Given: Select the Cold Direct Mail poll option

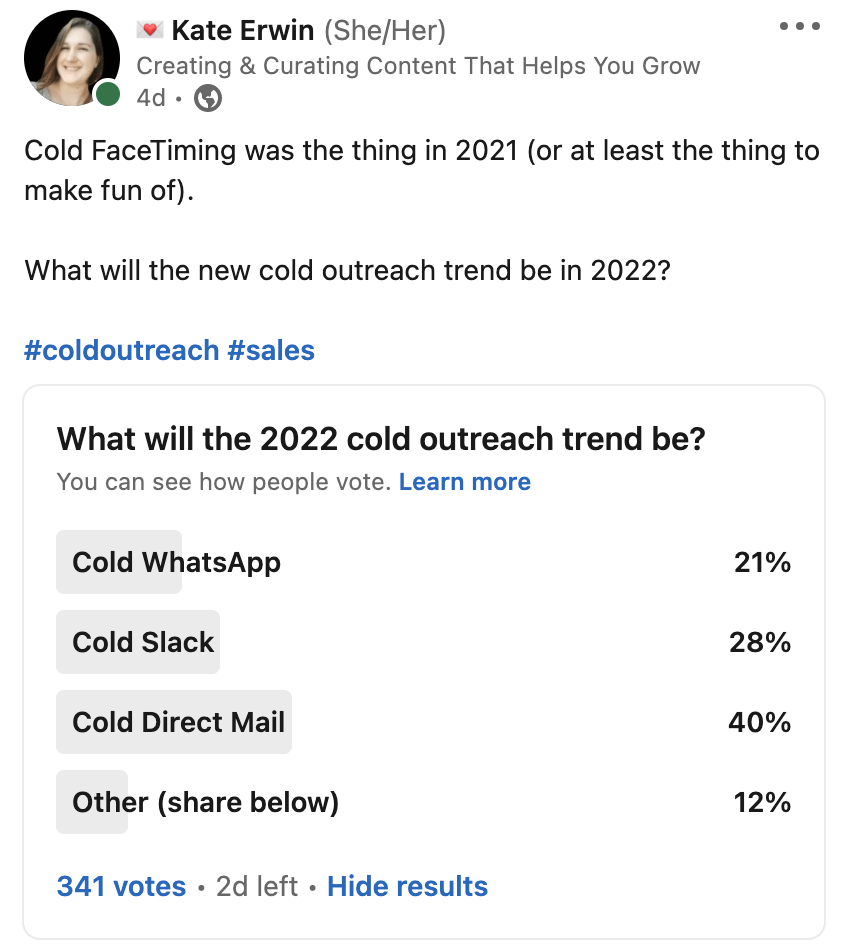Looking at the screenshot, I should [178, 722].
